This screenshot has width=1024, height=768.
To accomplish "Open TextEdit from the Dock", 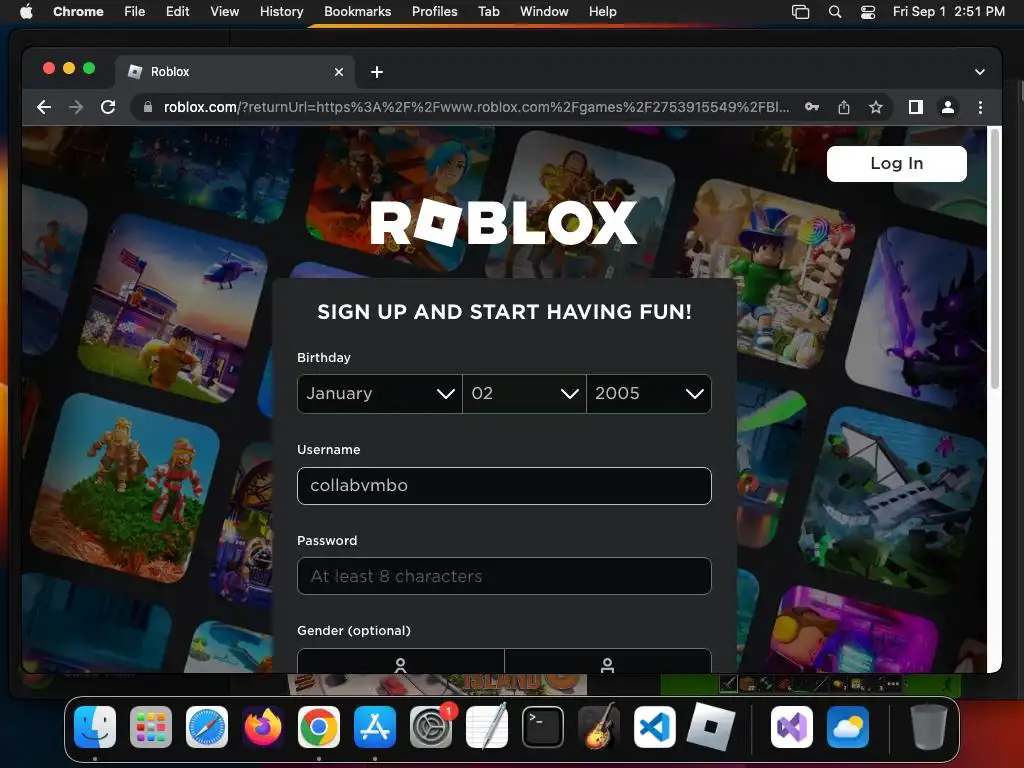I will [x=487, y=727].
